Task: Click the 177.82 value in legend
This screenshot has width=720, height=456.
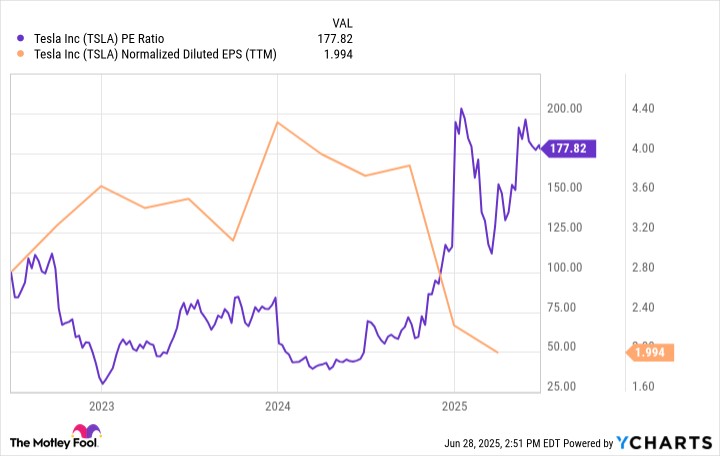Action: [x=335, y=39]
